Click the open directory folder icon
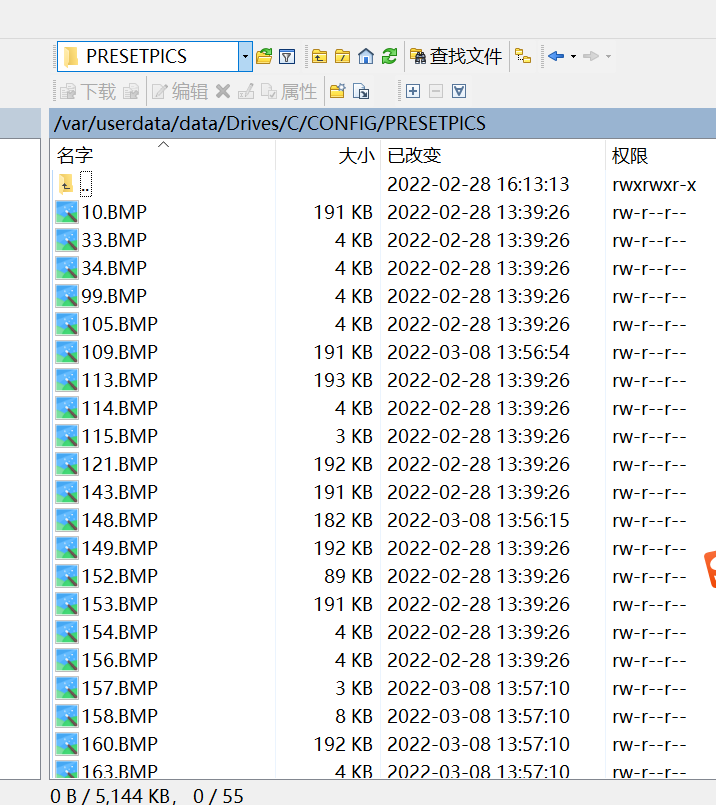The width and height of the screenshot is (716, 805). click(264, 57)
